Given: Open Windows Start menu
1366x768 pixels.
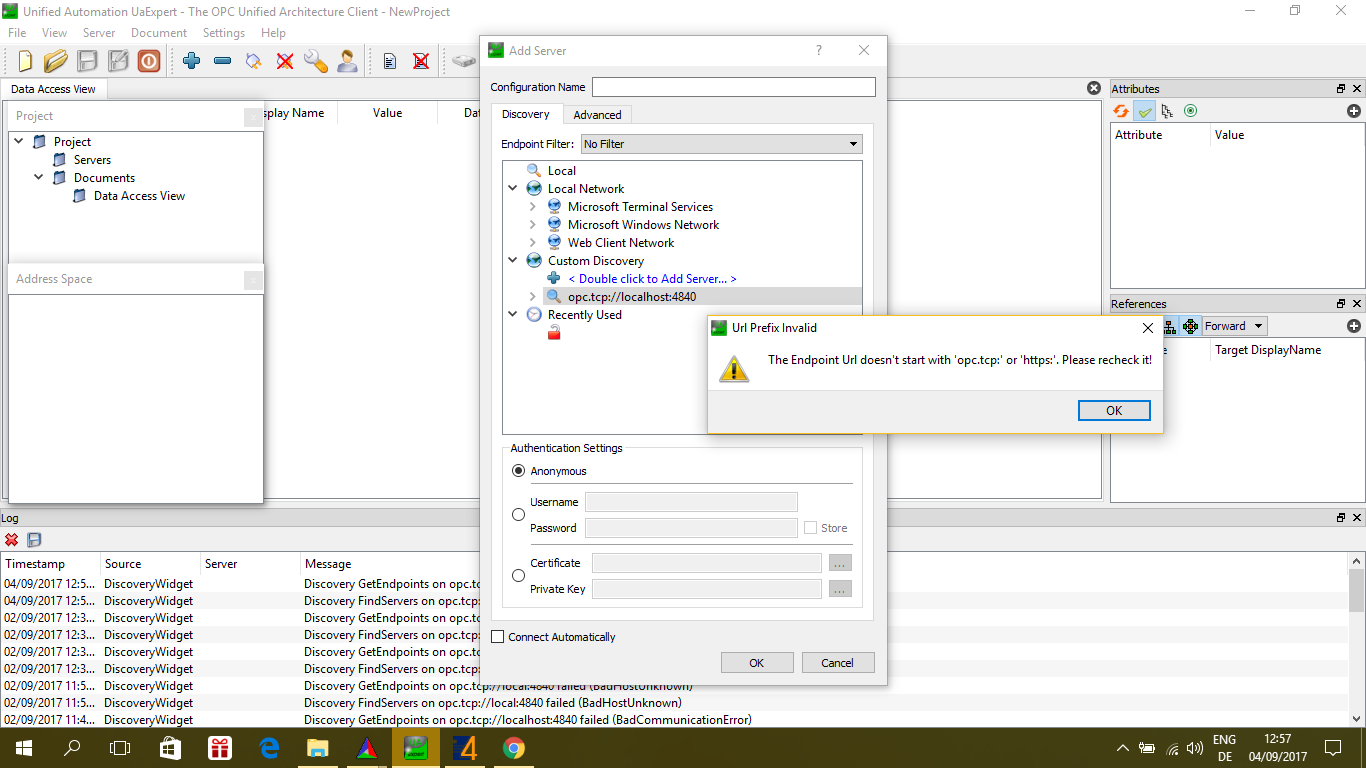Looking at the screenshot, I should tap(23, 747).
